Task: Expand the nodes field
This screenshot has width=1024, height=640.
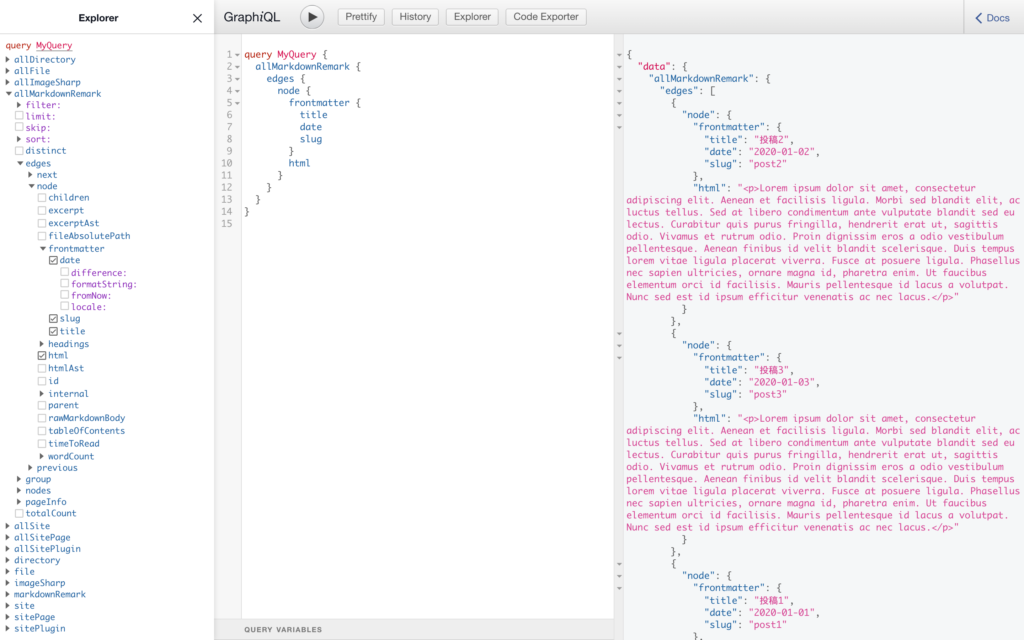Action: 19,490
